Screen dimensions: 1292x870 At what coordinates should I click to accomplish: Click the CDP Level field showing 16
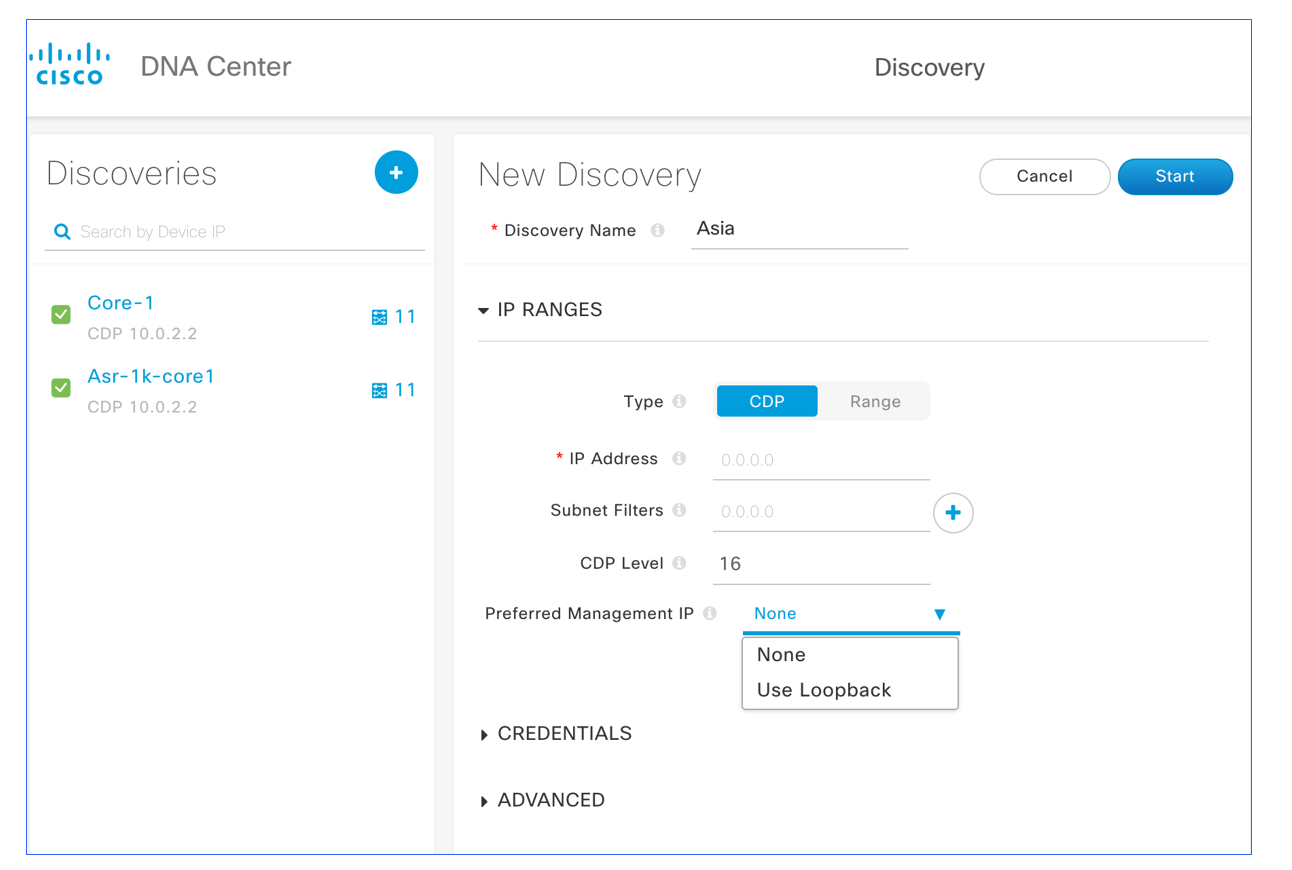(x=821, y=564)
